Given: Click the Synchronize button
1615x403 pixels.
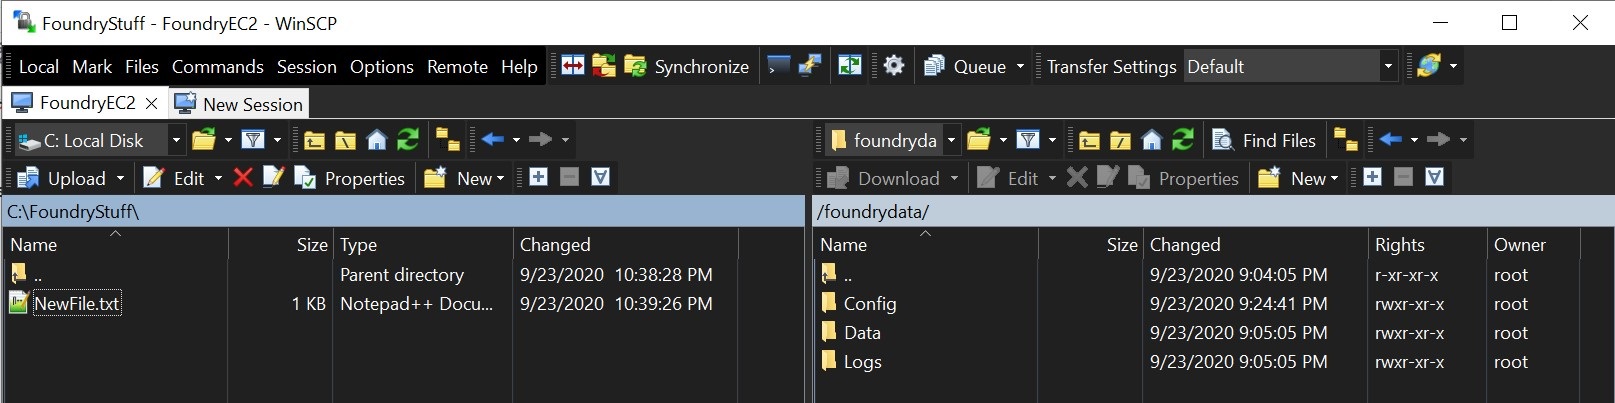Looking at the screenshot, I should pos(687,66).
